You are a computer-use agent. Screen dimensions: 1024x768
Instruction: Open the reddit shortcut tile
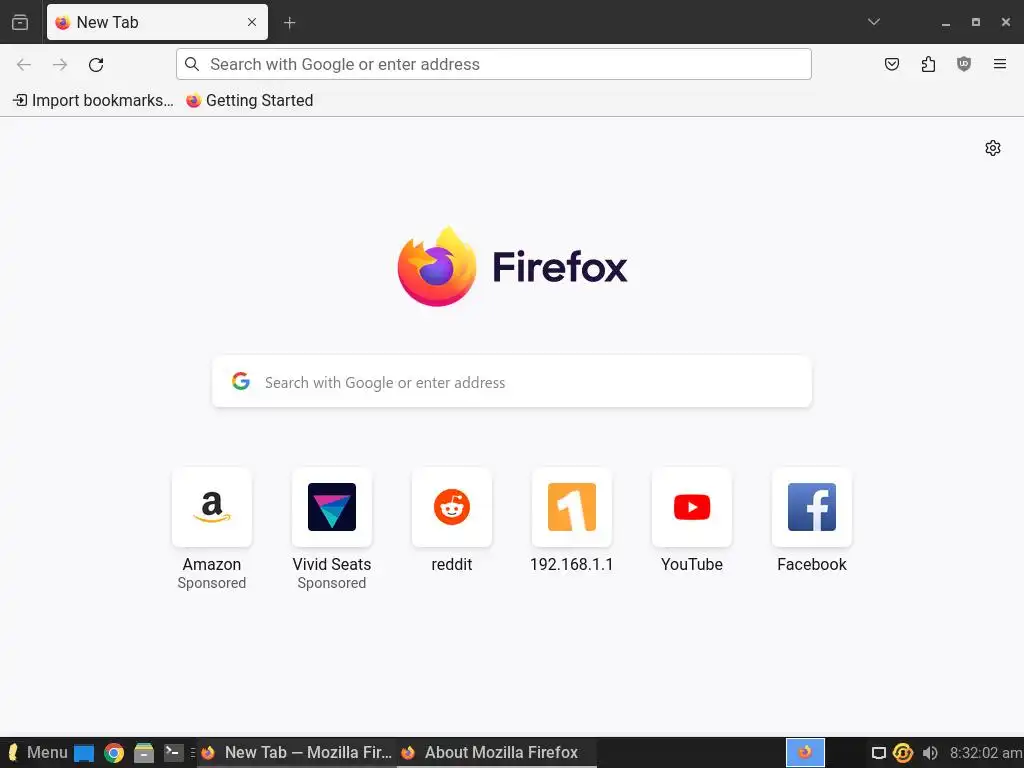point(452,507)
